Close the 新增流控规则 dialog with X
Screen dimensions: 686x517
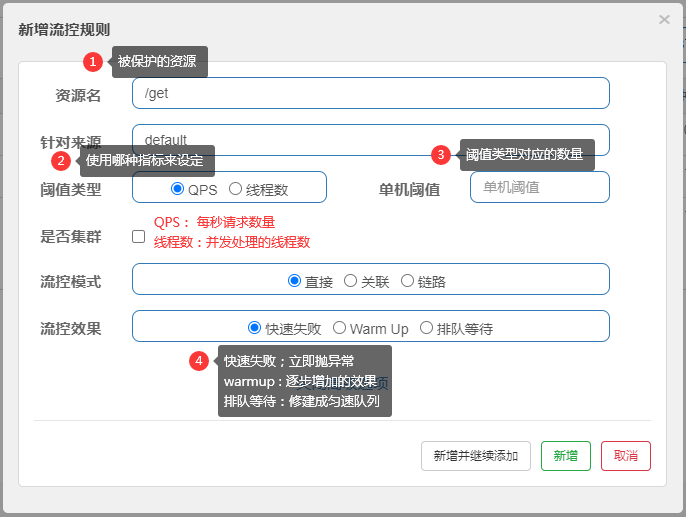664,20
